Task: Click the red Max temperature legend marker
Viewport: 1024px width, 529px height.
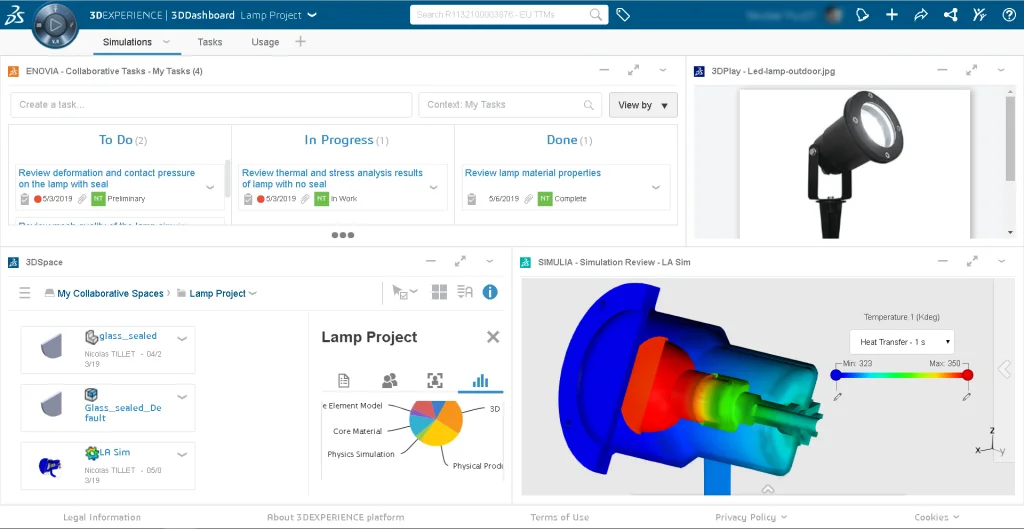Action: pyautogui.click(x=967, y=375)
